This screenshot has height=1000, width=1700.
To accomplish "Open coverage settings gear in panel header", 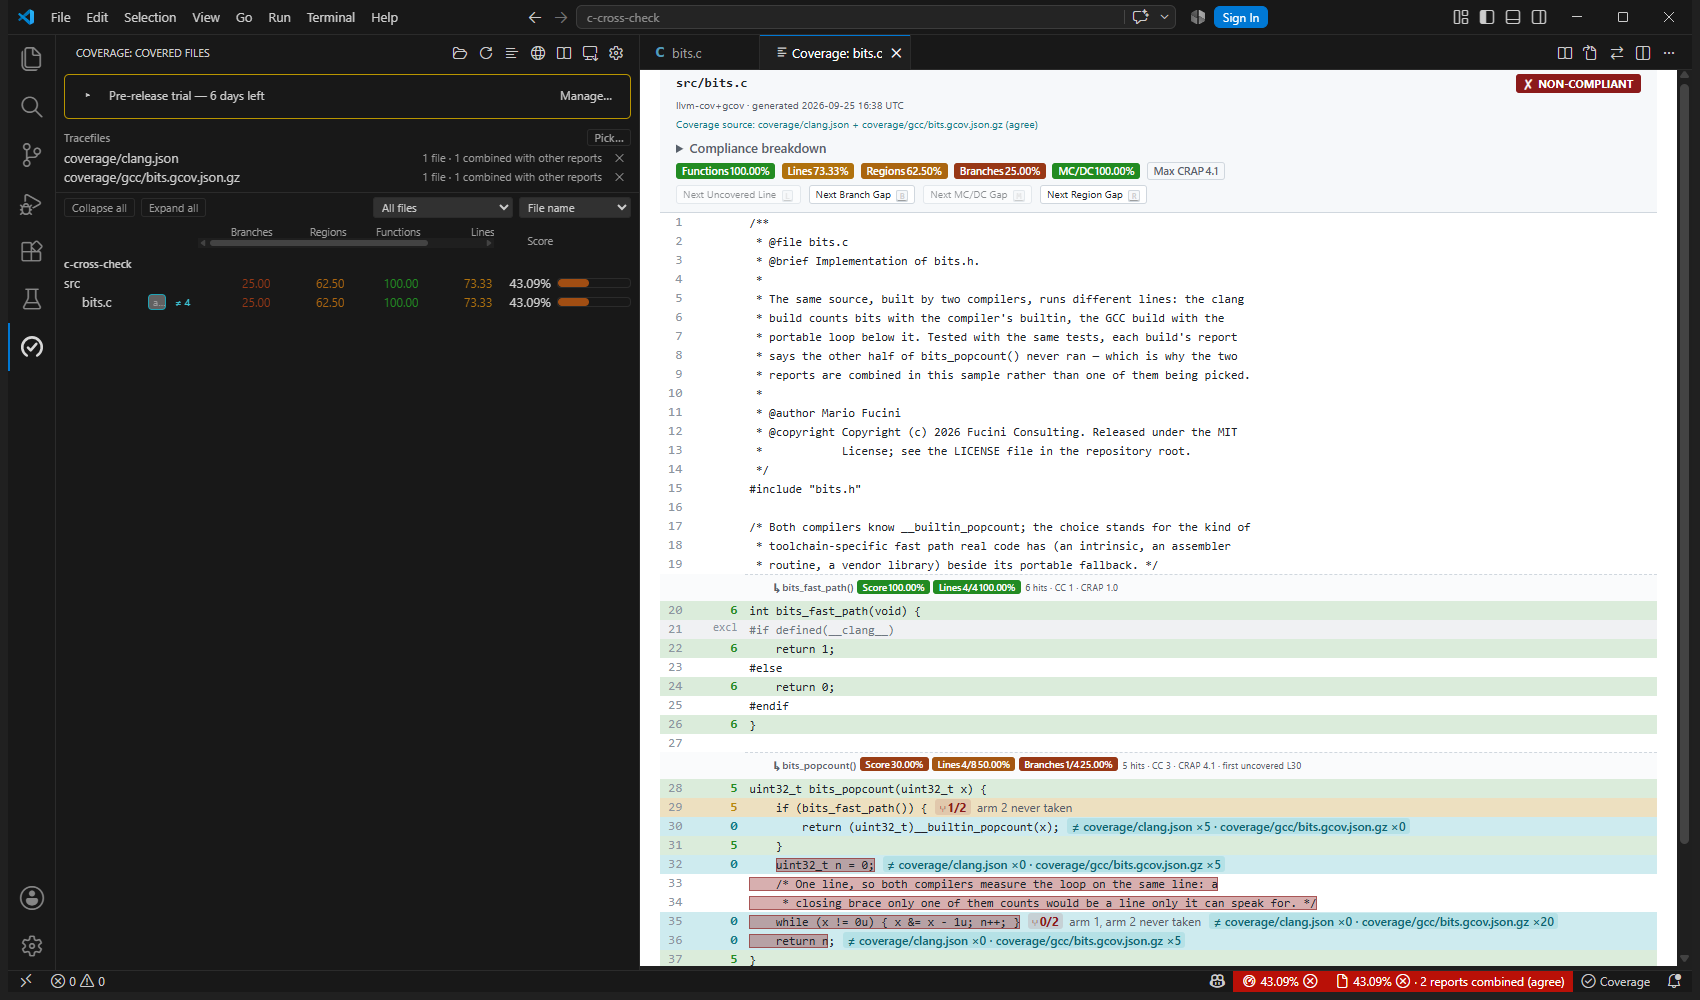I will (616, 53).
